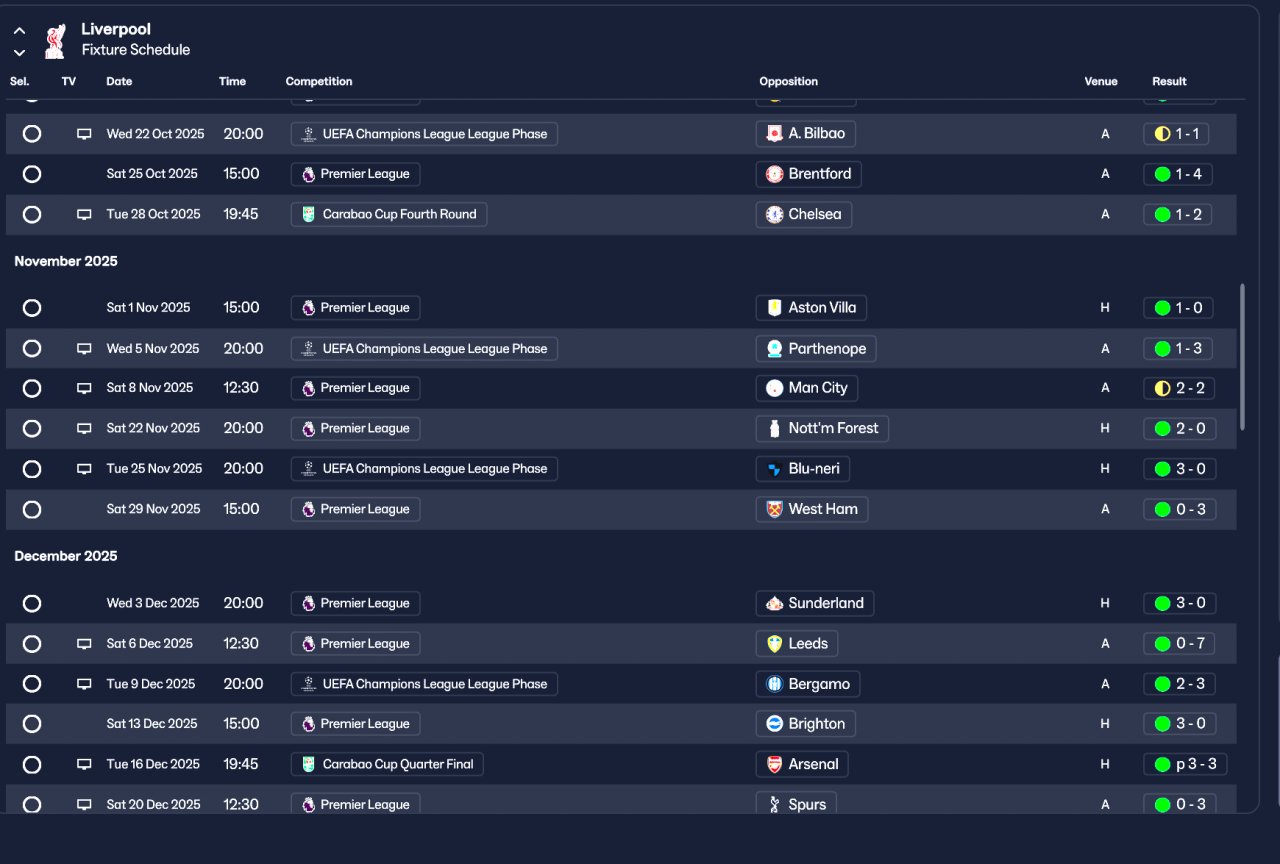Open the 0 - 7 result against Leeds
The height and width of the screenshot is (864, 1280).
click(1180, 644)
